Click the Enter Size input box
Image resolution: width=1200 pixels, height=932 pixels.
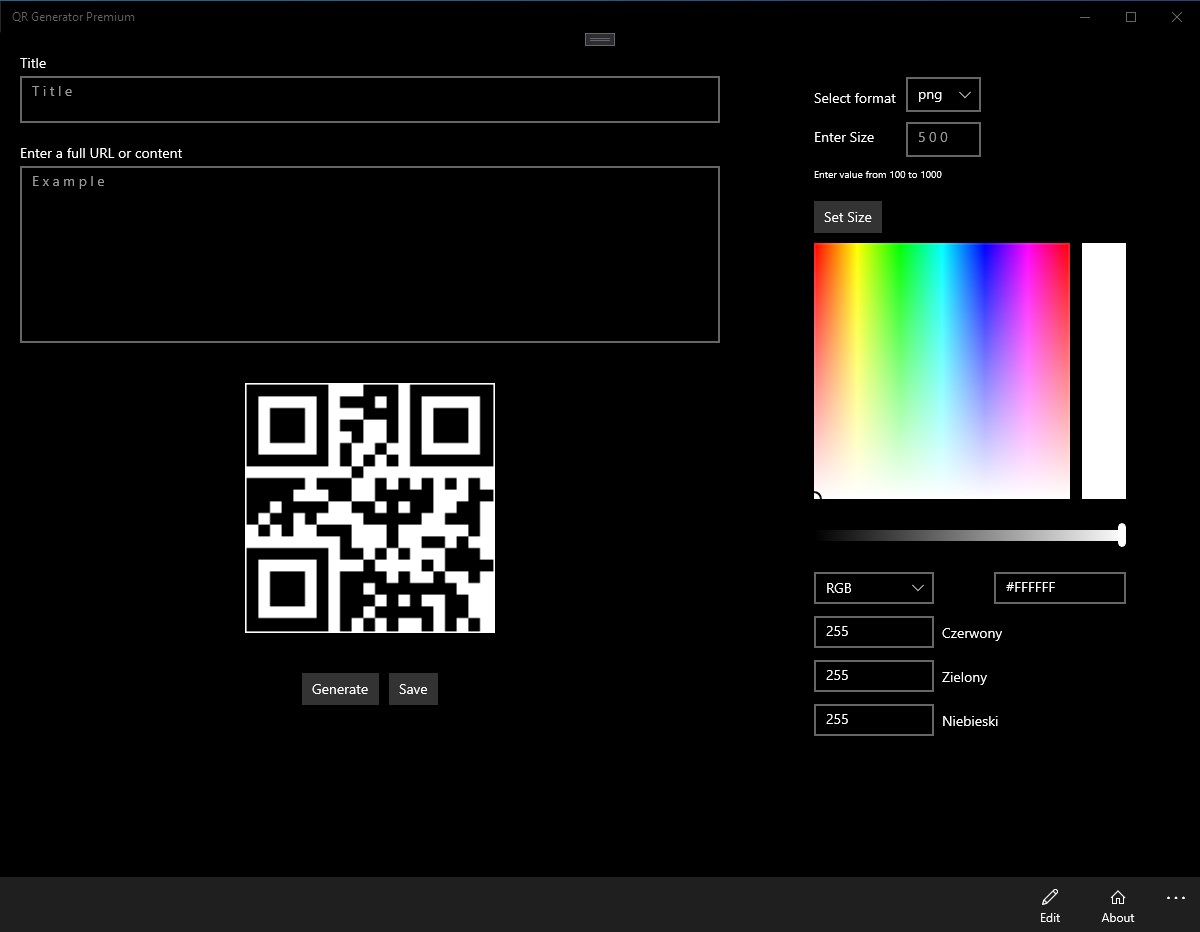[x=943, y=139]
